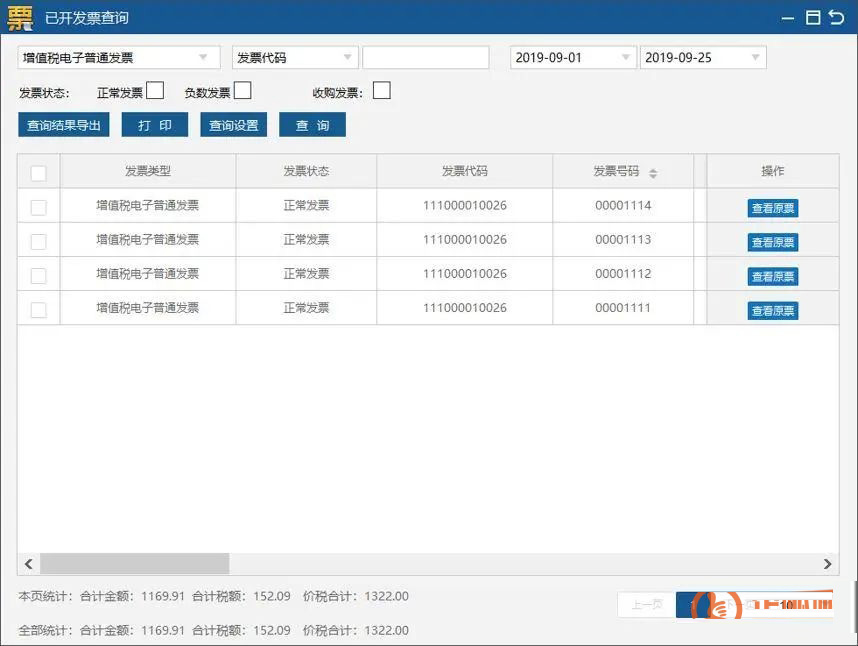Maximize the 已开发票查询 window
The image size is (858, 646).
coord(813,18)
